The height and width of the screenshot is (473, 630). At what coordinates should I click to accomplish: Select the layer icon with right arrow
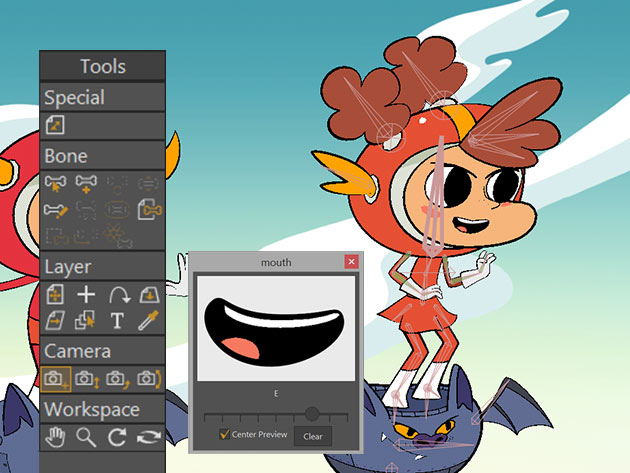[x=55, y=321]
